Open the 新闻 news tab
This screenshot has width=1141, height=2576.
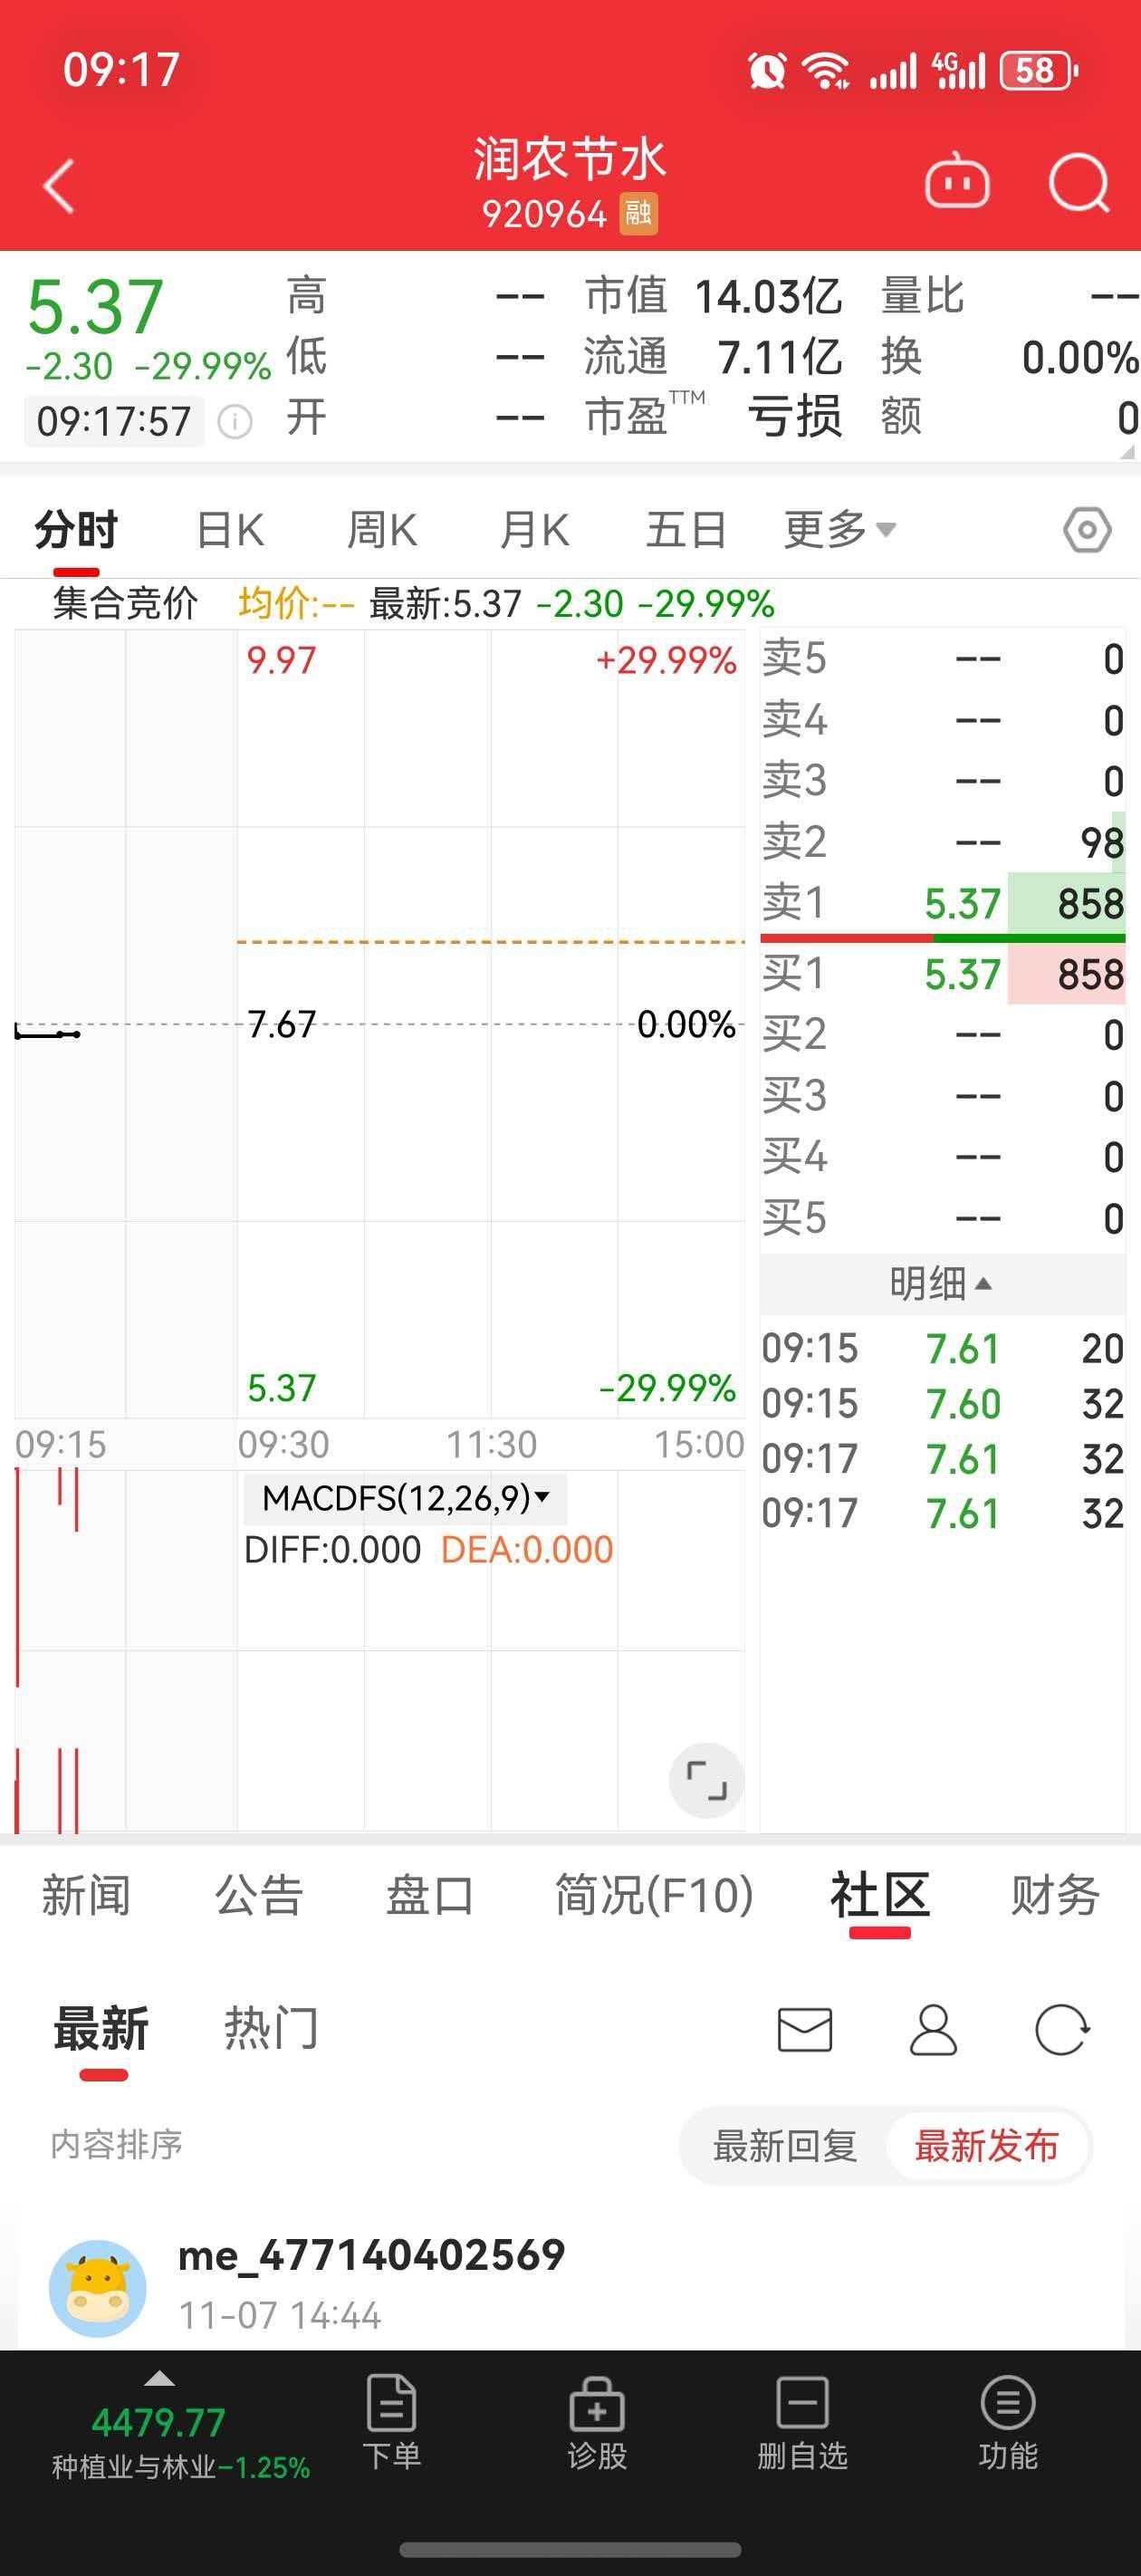86,1895
